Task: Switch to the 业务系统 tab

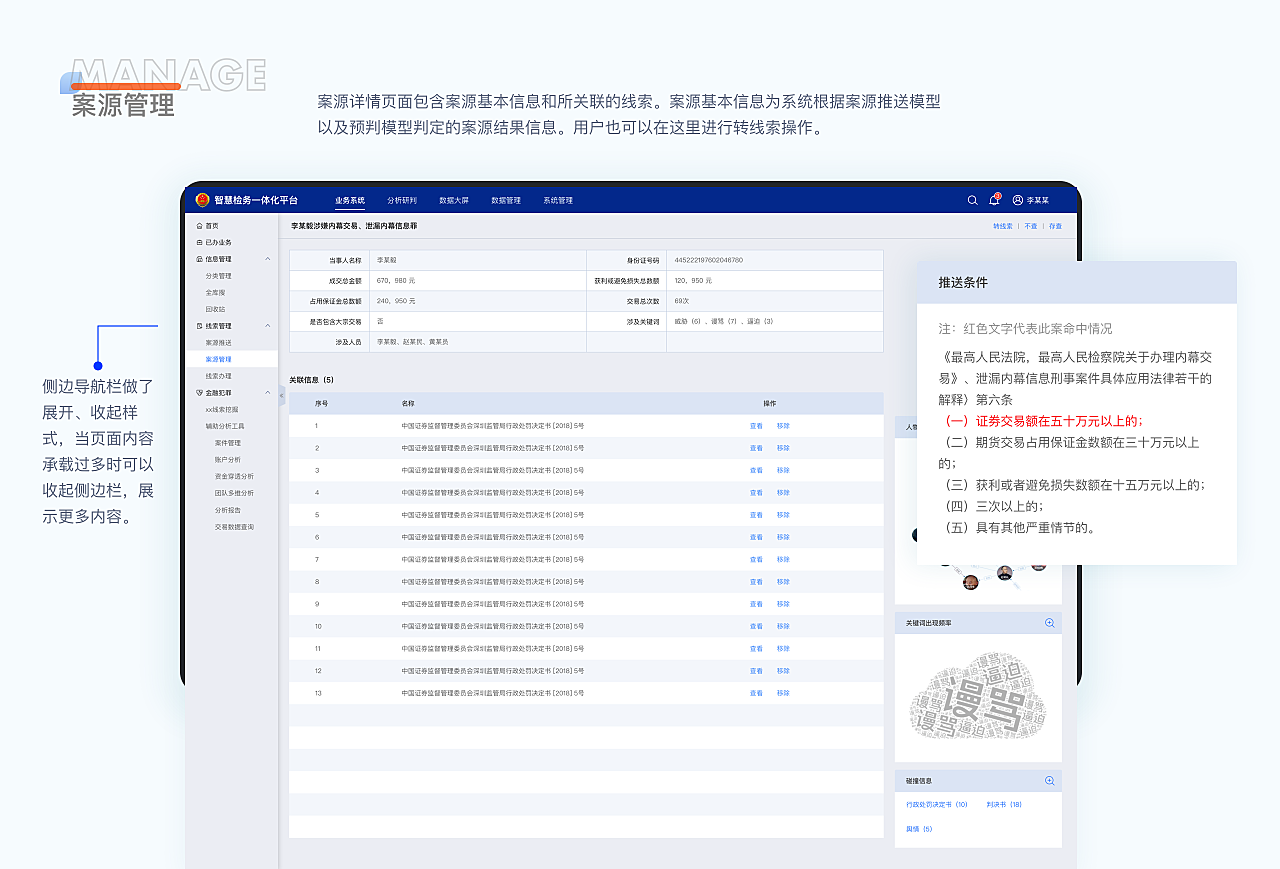Action: point(350,200)
